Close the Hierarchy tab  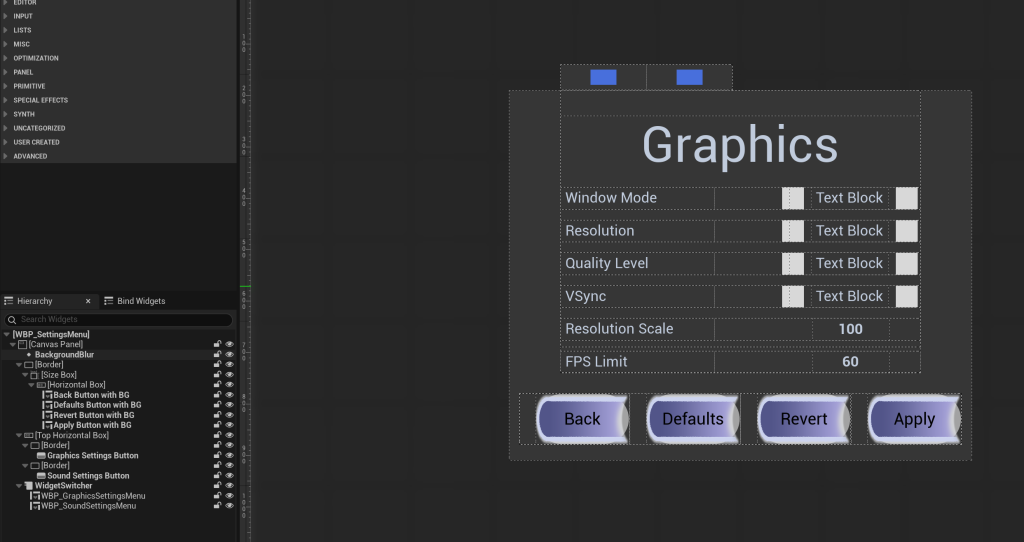pyautogui.click(x=88, y=301)
